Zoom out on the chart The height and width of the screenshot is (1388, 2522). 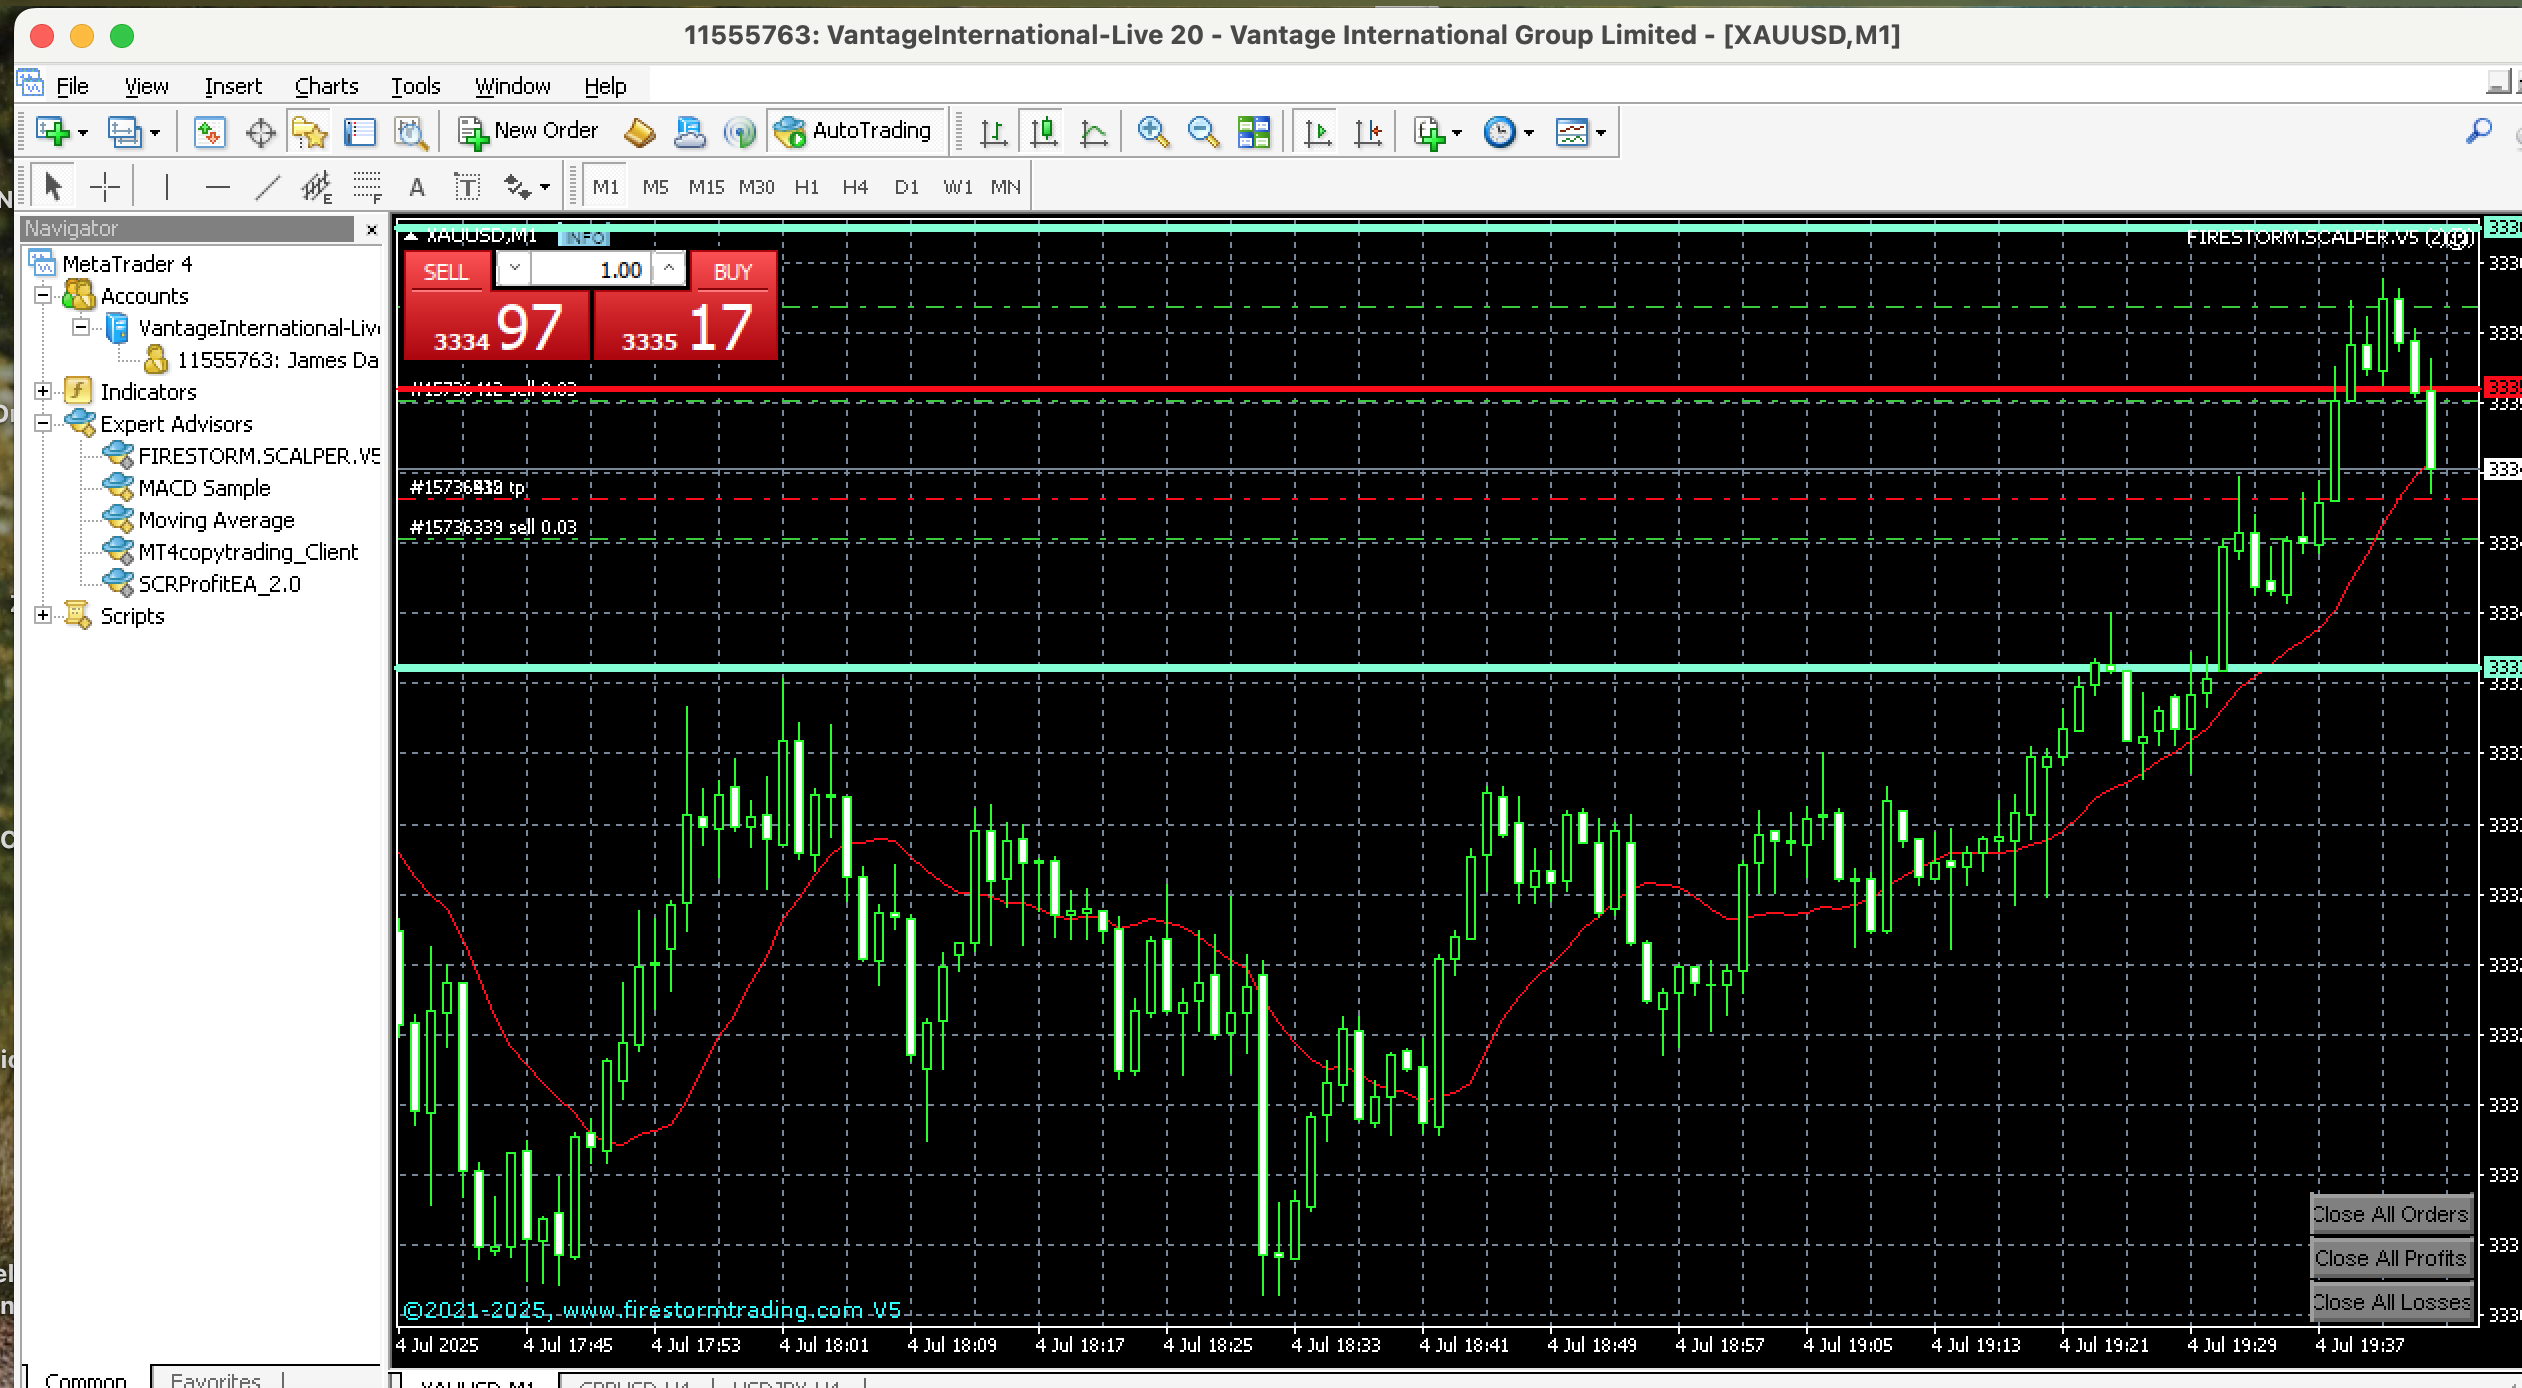click(1203, 132)
